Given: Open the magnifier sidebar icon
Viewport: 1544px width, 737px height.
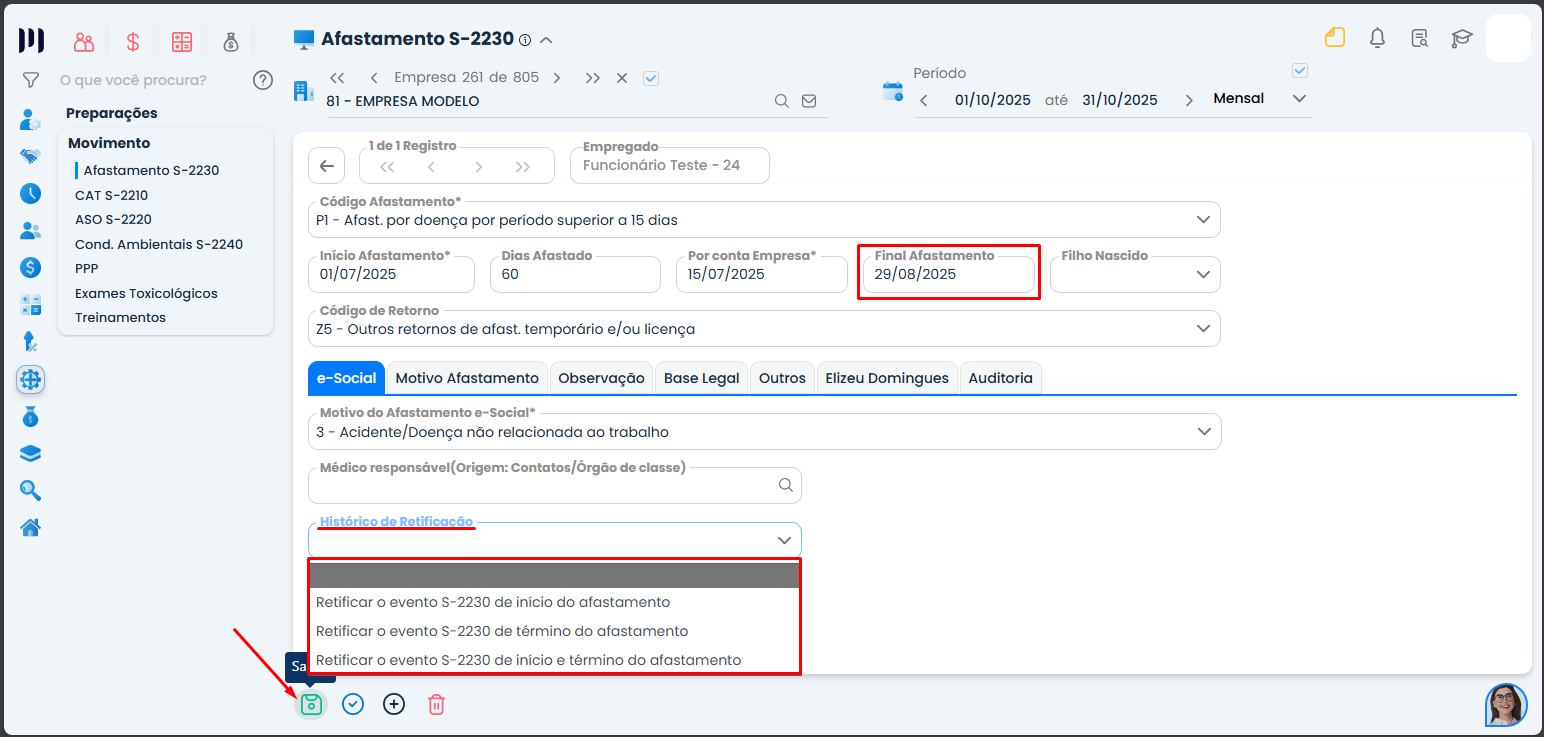Looking at the screenshot, I should [x=31, y=490].
